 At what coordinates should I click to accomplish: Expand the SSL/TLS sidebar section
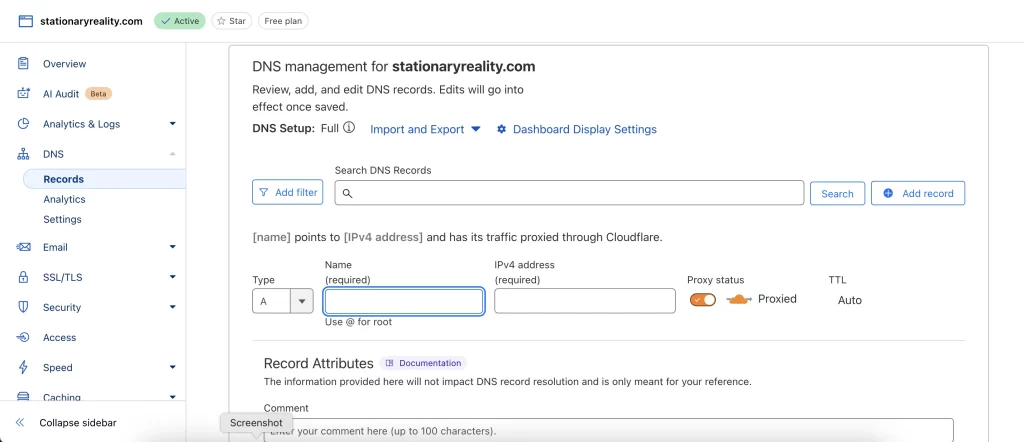click(172, 277)
